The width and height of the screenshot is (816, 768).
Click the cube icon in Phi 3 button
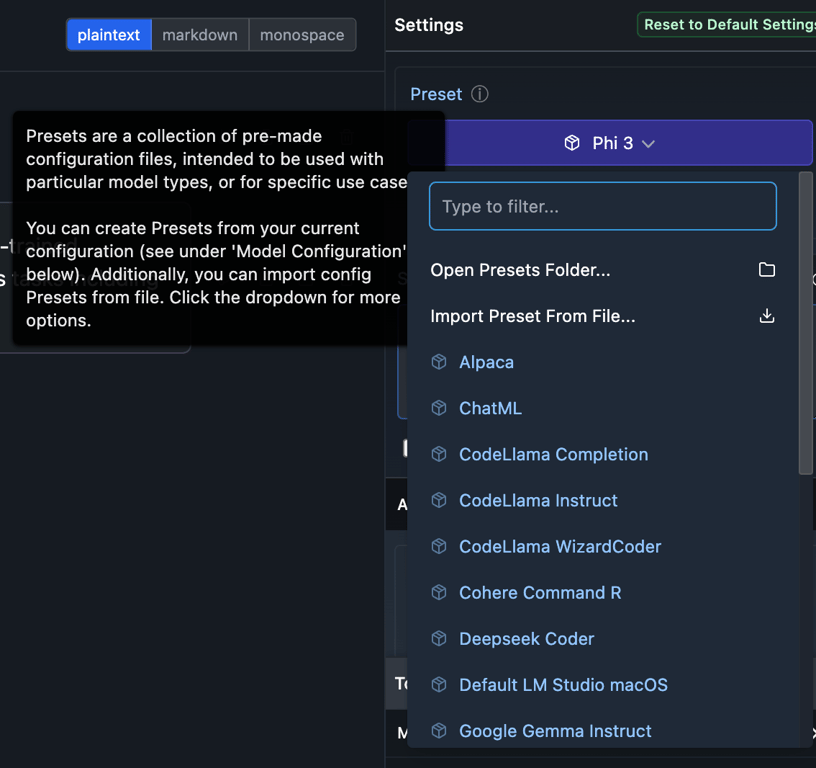pos(572,143)
